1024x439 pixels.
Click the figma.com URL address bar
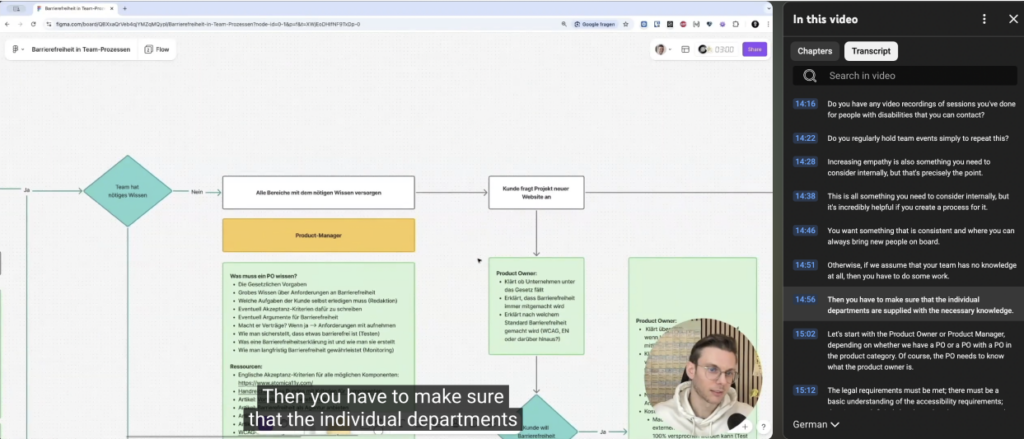click(x=209, y=24)
